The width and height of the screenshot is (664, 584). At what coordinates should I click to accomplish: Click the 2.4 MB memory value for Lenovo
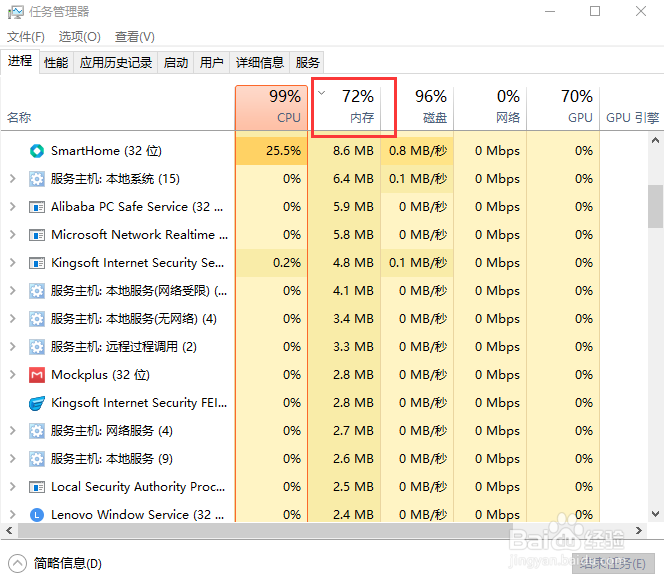pyautogui.click(x=353, y=515)
